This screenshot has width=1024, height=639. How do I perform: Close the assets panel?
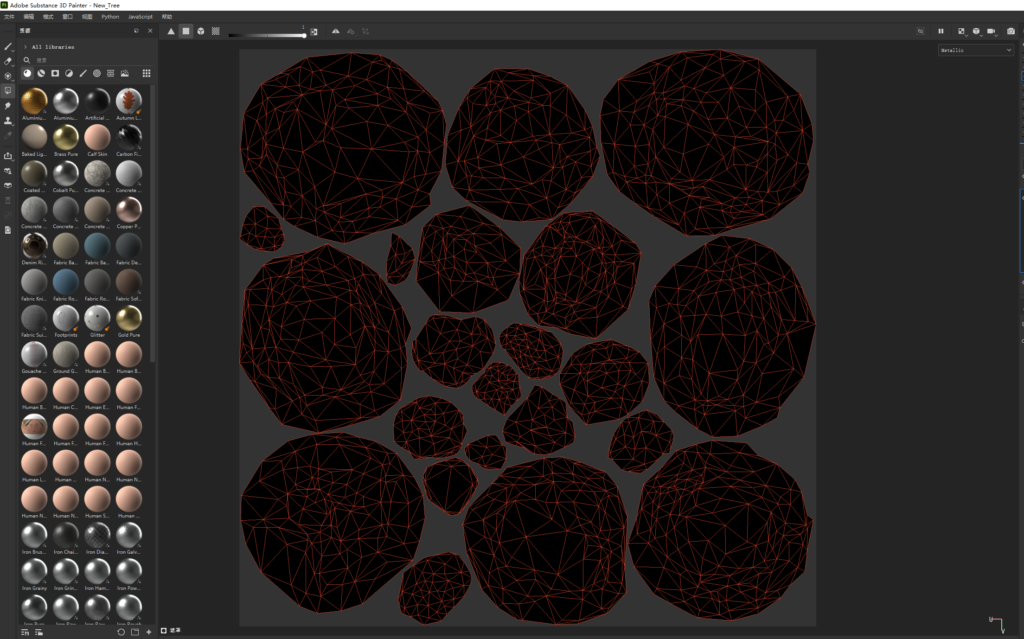click(x=150, y=31)
